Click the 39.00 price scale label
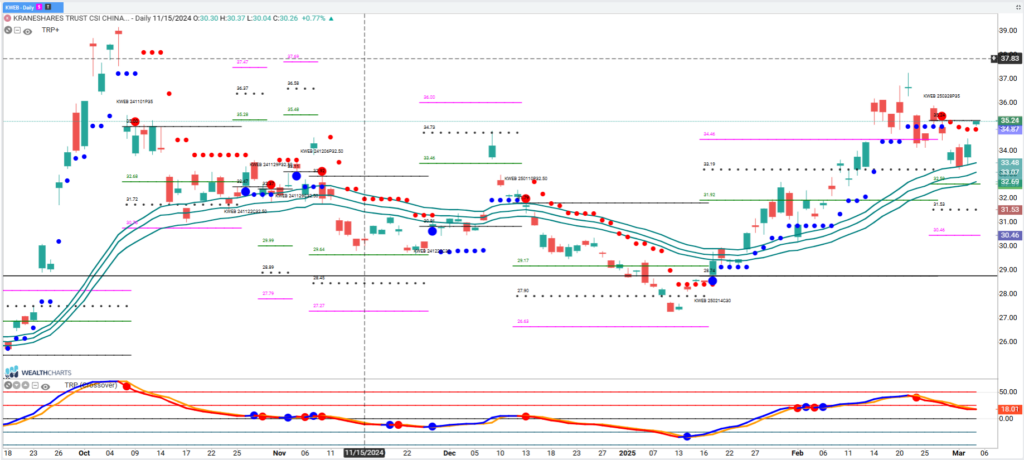 [1009, 30]
